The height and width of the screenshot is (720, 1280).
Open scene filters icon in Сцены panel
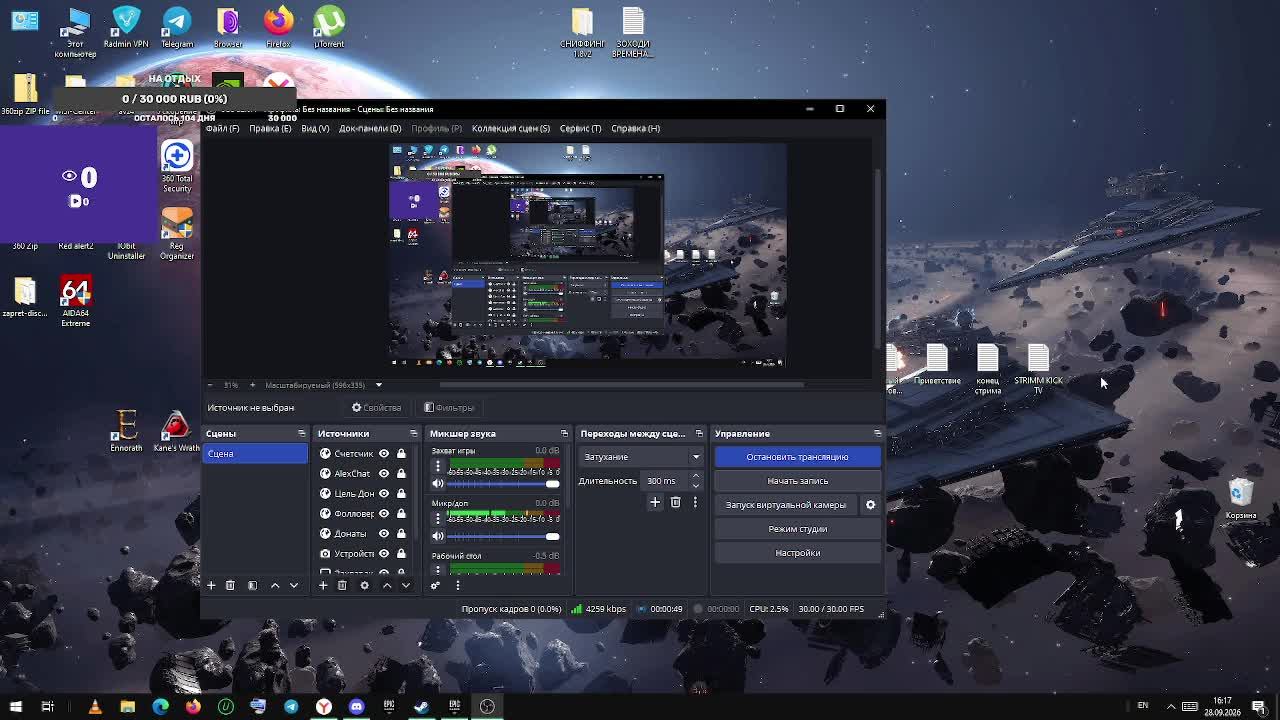click(252, 585)
